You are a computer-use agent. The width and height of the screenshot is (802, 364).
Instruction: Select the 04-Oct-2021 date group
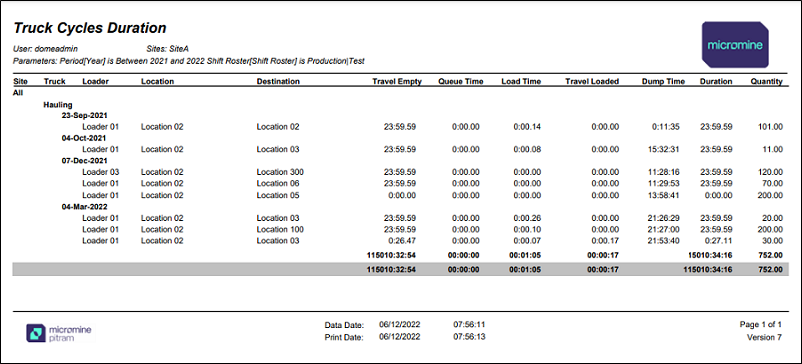pos(84,138)
